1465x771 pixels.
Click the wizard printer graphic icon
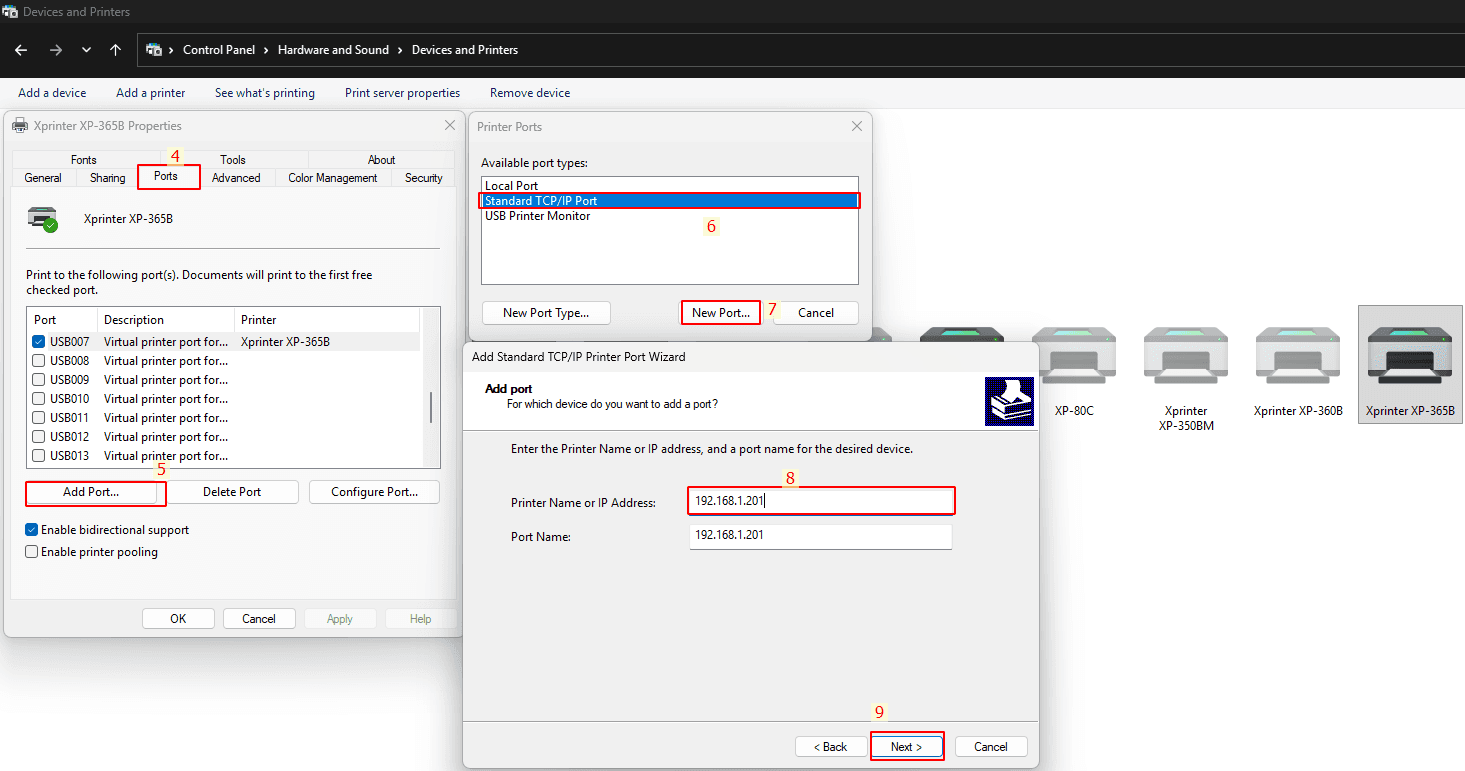coord(1009,402)
